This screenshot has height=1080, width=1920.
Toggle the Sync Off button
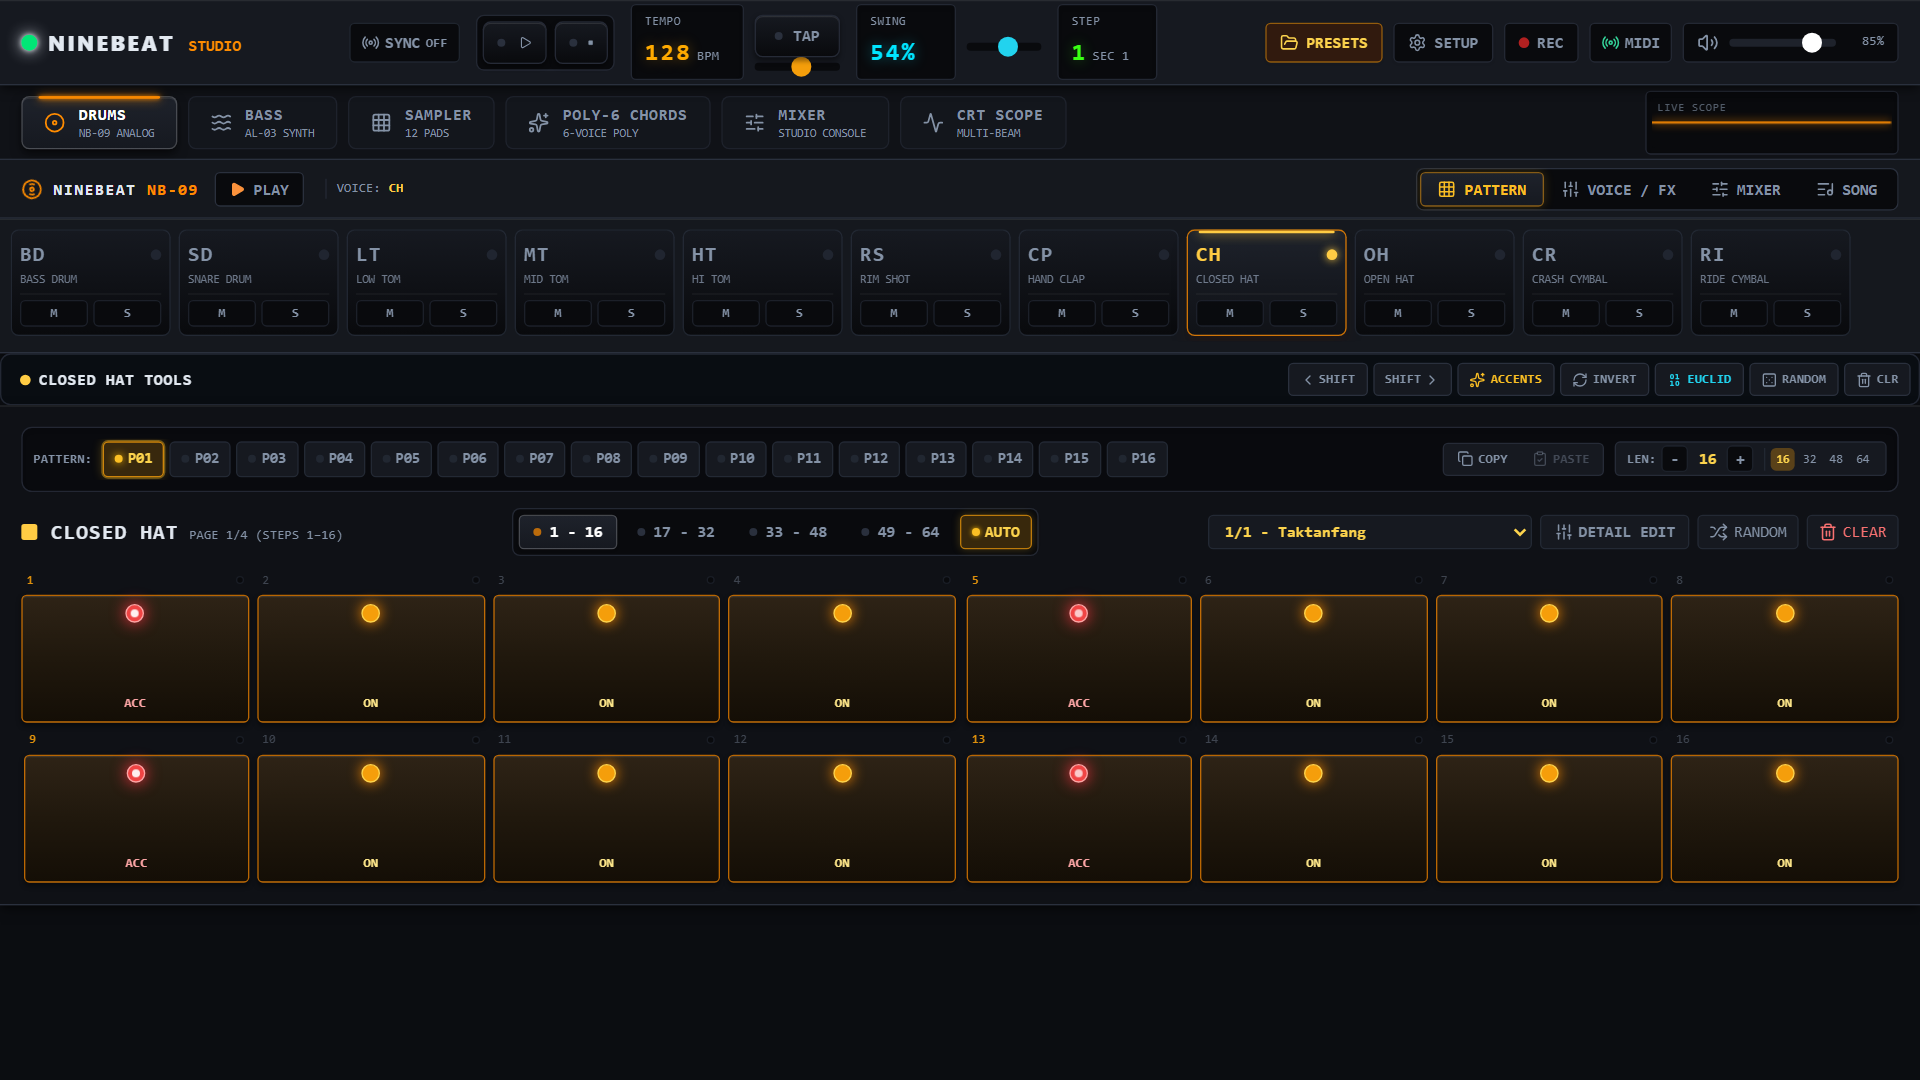[405, 43]
